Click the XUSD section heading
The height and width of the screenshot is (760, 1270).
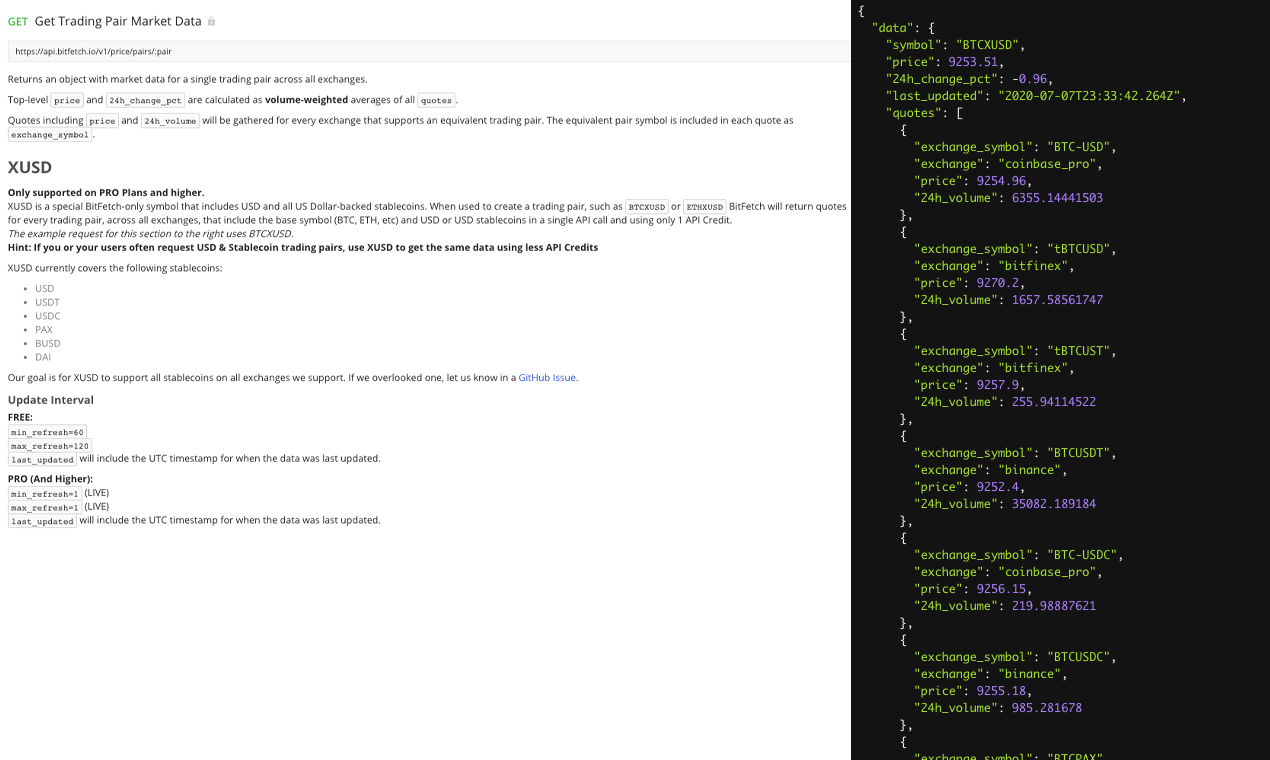tap(30, 167)
